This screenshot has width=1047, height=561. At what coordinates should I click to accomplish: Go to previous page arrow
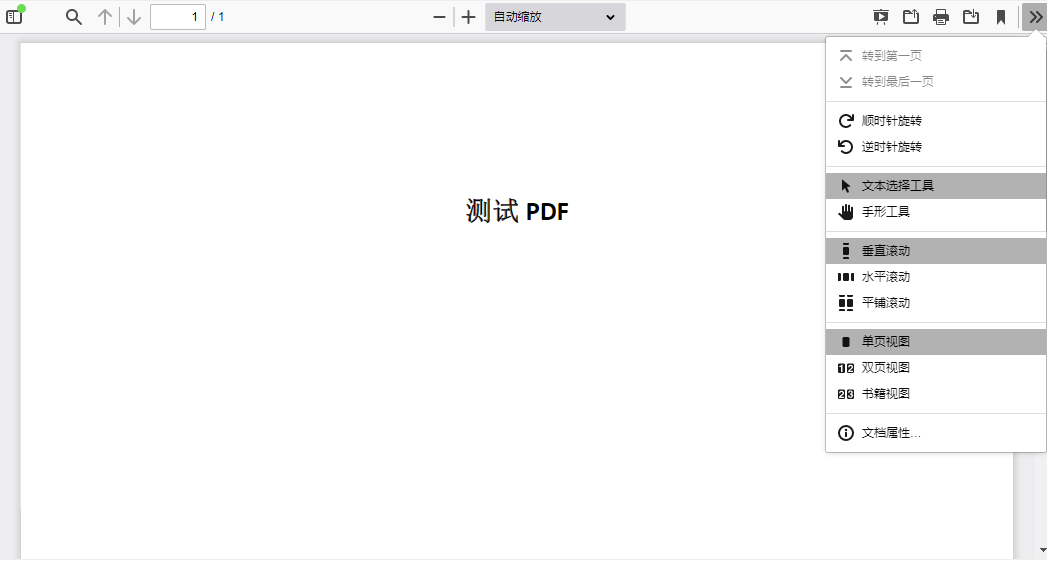tap(105, 17)
